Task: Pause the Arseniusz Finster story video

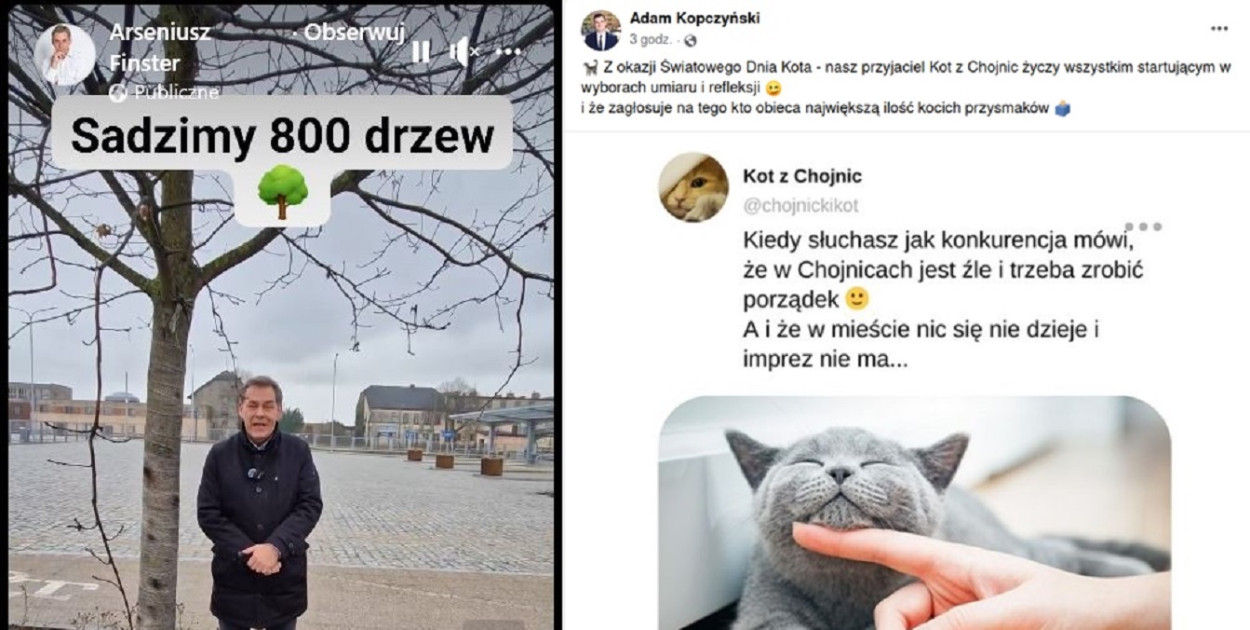Action: pos(421,51)
